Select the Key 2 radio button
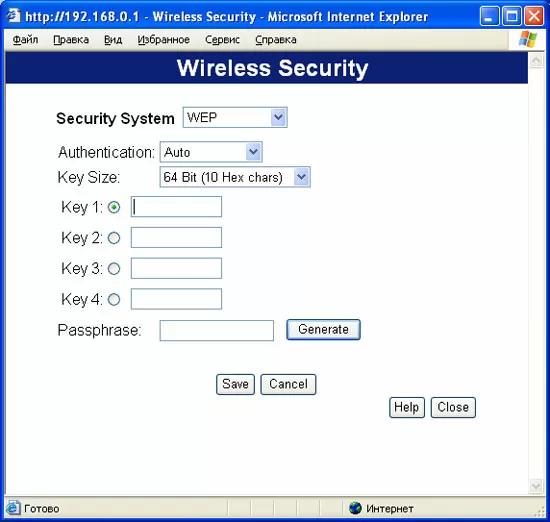Viewport: 550px width, 522px height. (x=114, y=238)
